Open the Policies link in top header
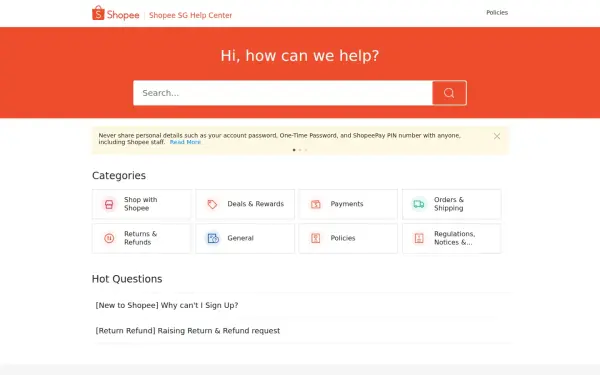 (497, 13)
